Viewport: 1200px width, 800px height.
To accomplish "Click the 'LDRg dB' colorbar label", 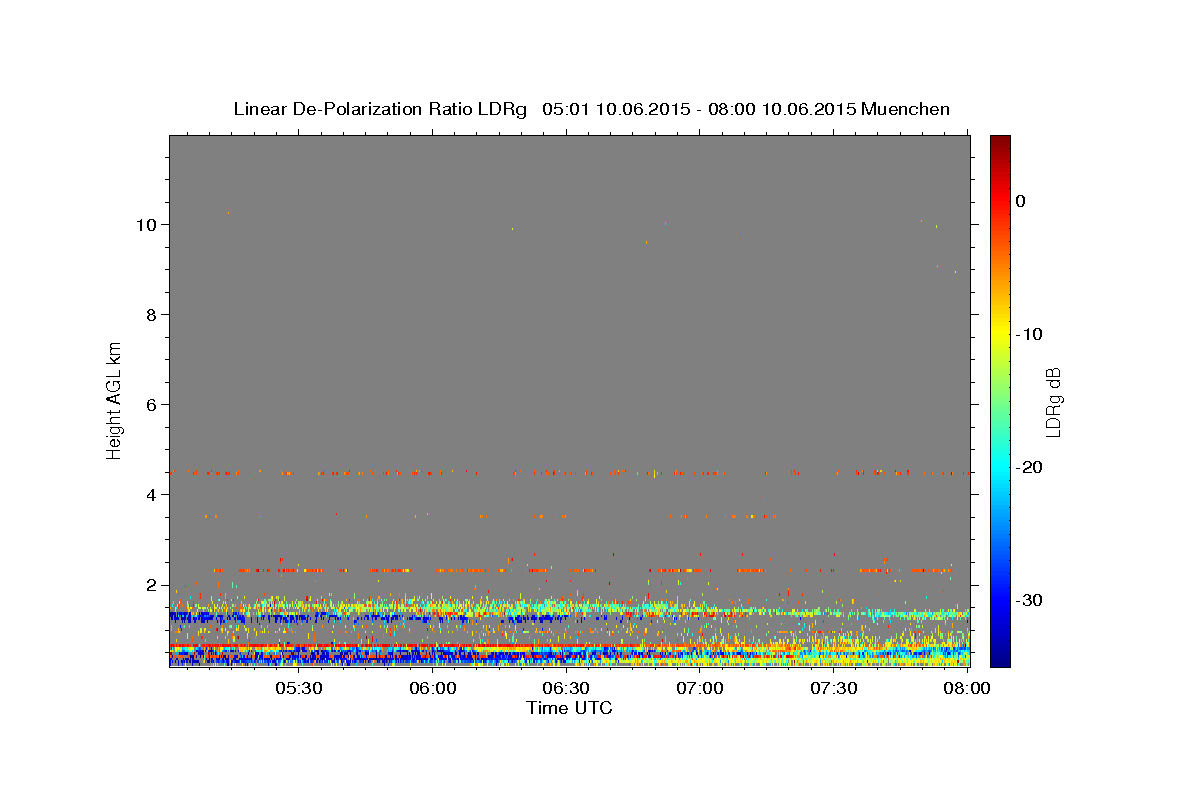I will coord(1052,402).
